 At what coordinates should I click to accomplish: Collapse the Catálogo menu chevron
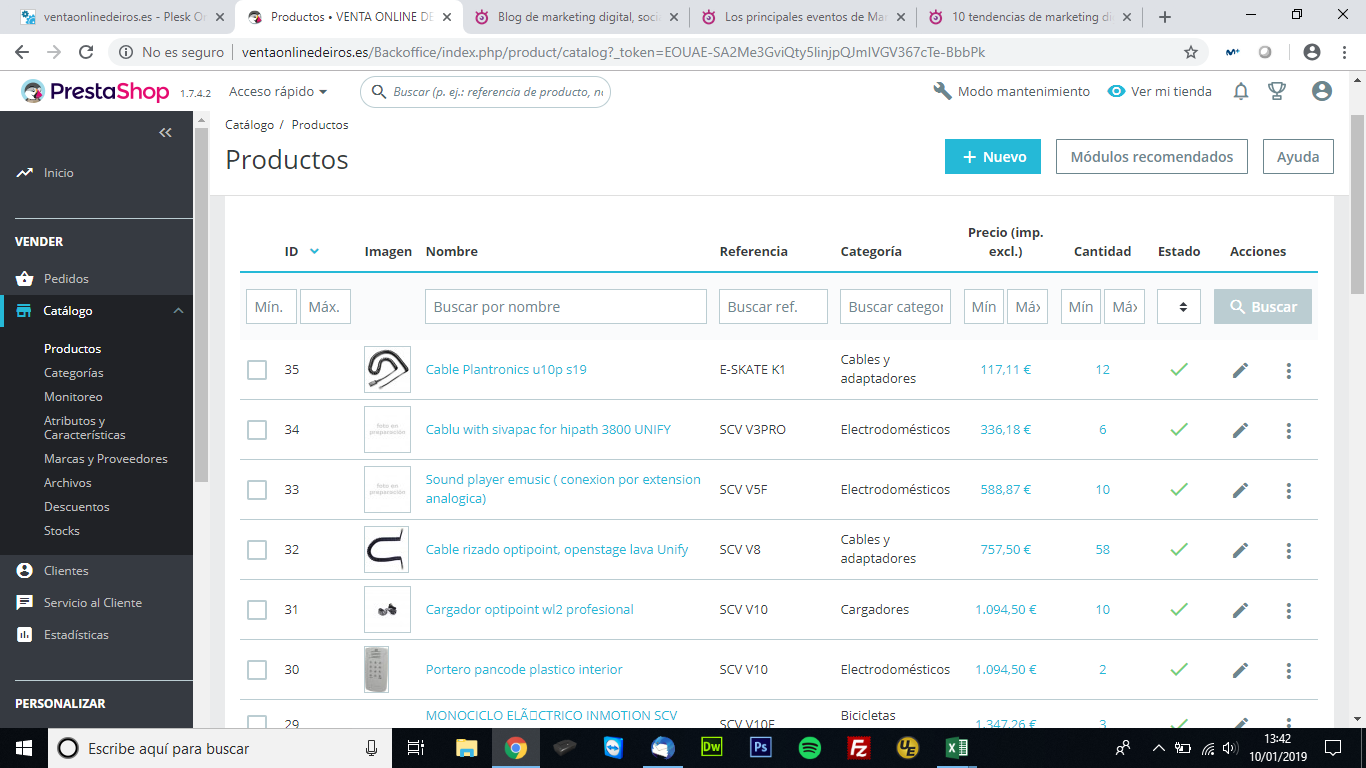179,311
